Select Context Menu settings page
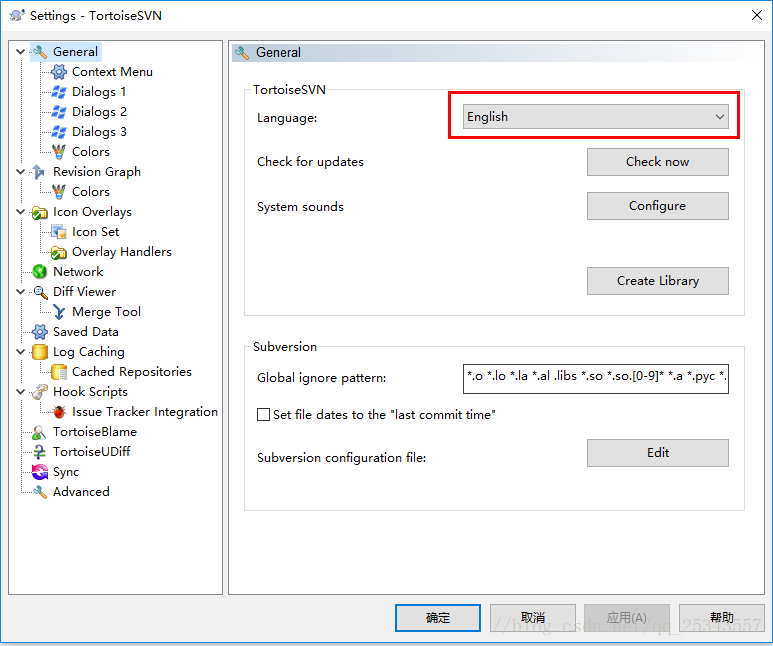Image resolution: width=773 pixels, height=646 pixels. [112, 72]
